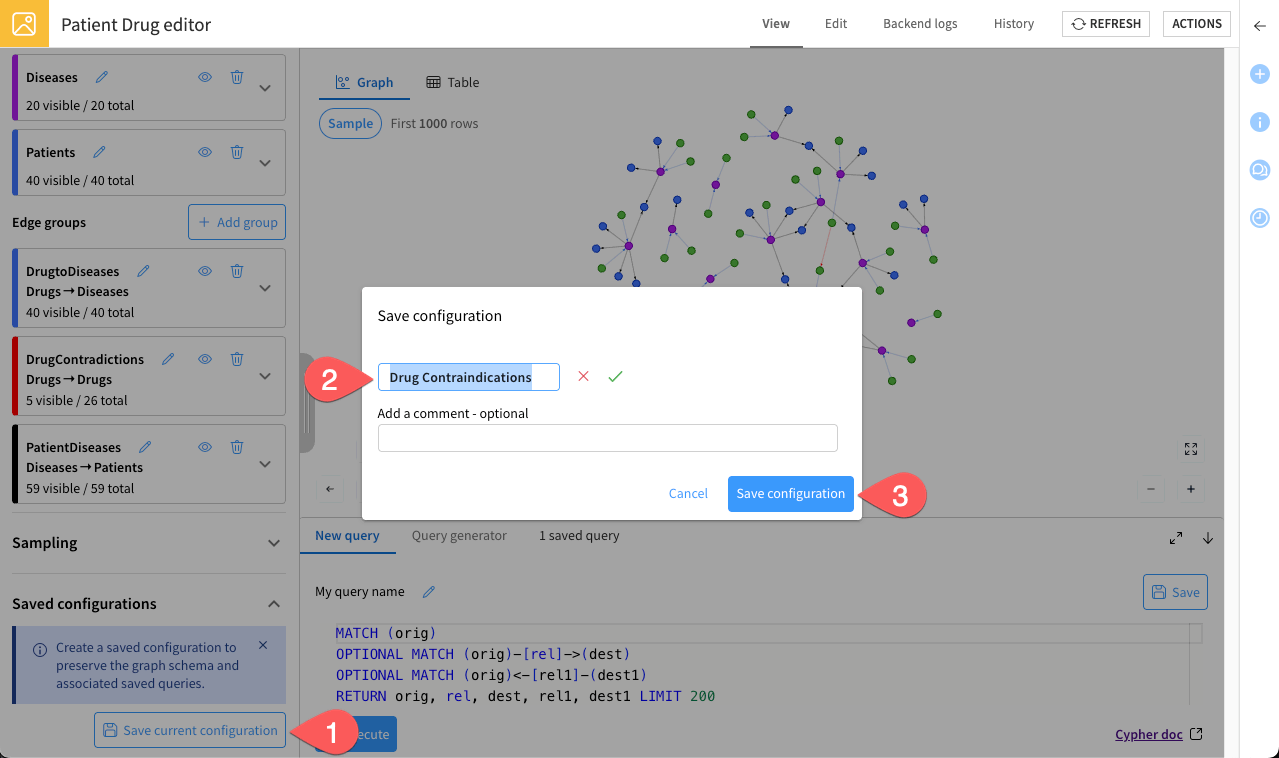Viewport: 1279px width, 758px height.
Task: Click the optional comment input field
Action: tap(607, 438)
